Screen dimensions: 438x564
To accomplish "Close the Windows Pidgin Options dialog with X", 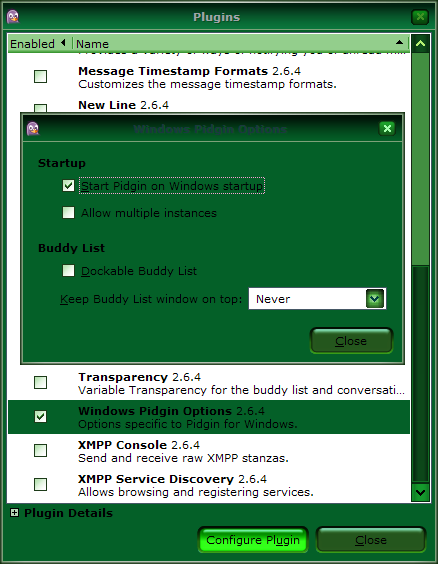I will pos(387,128).
